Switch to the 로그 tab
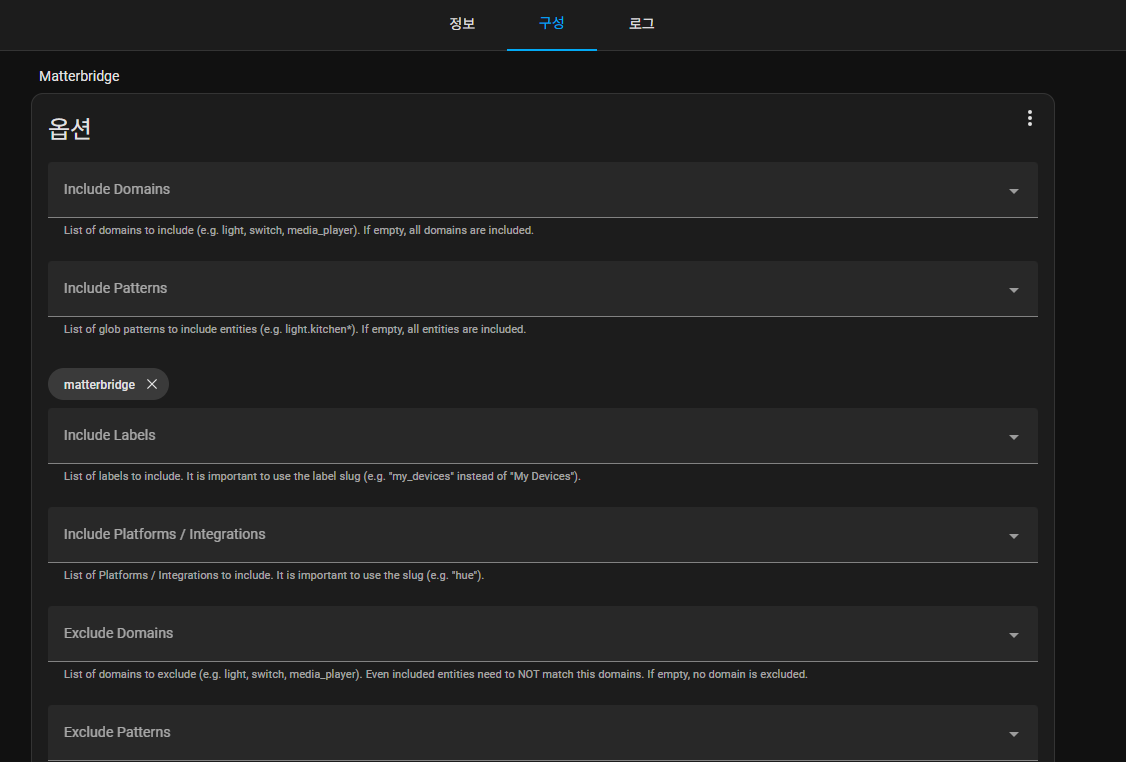The height and width of the screenshot is (762, 1126). (x=641, y=24)
